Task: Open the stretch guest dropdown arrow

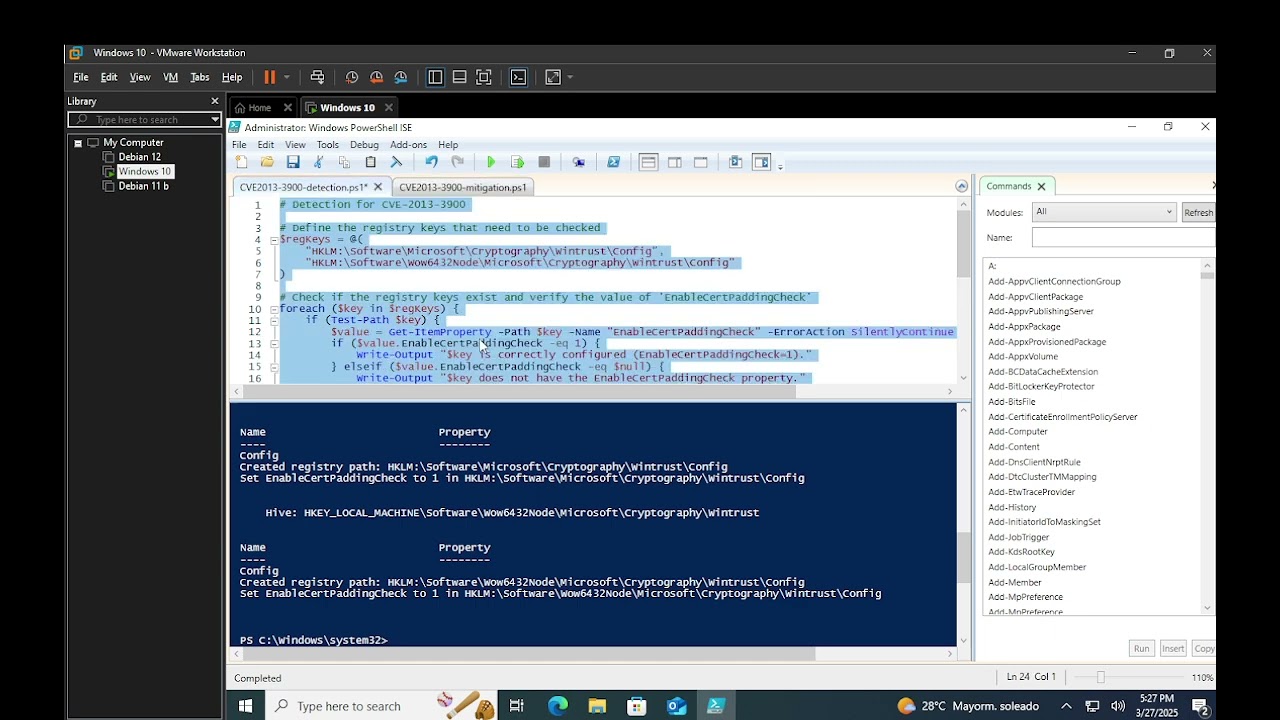Action: pos(570,77)
